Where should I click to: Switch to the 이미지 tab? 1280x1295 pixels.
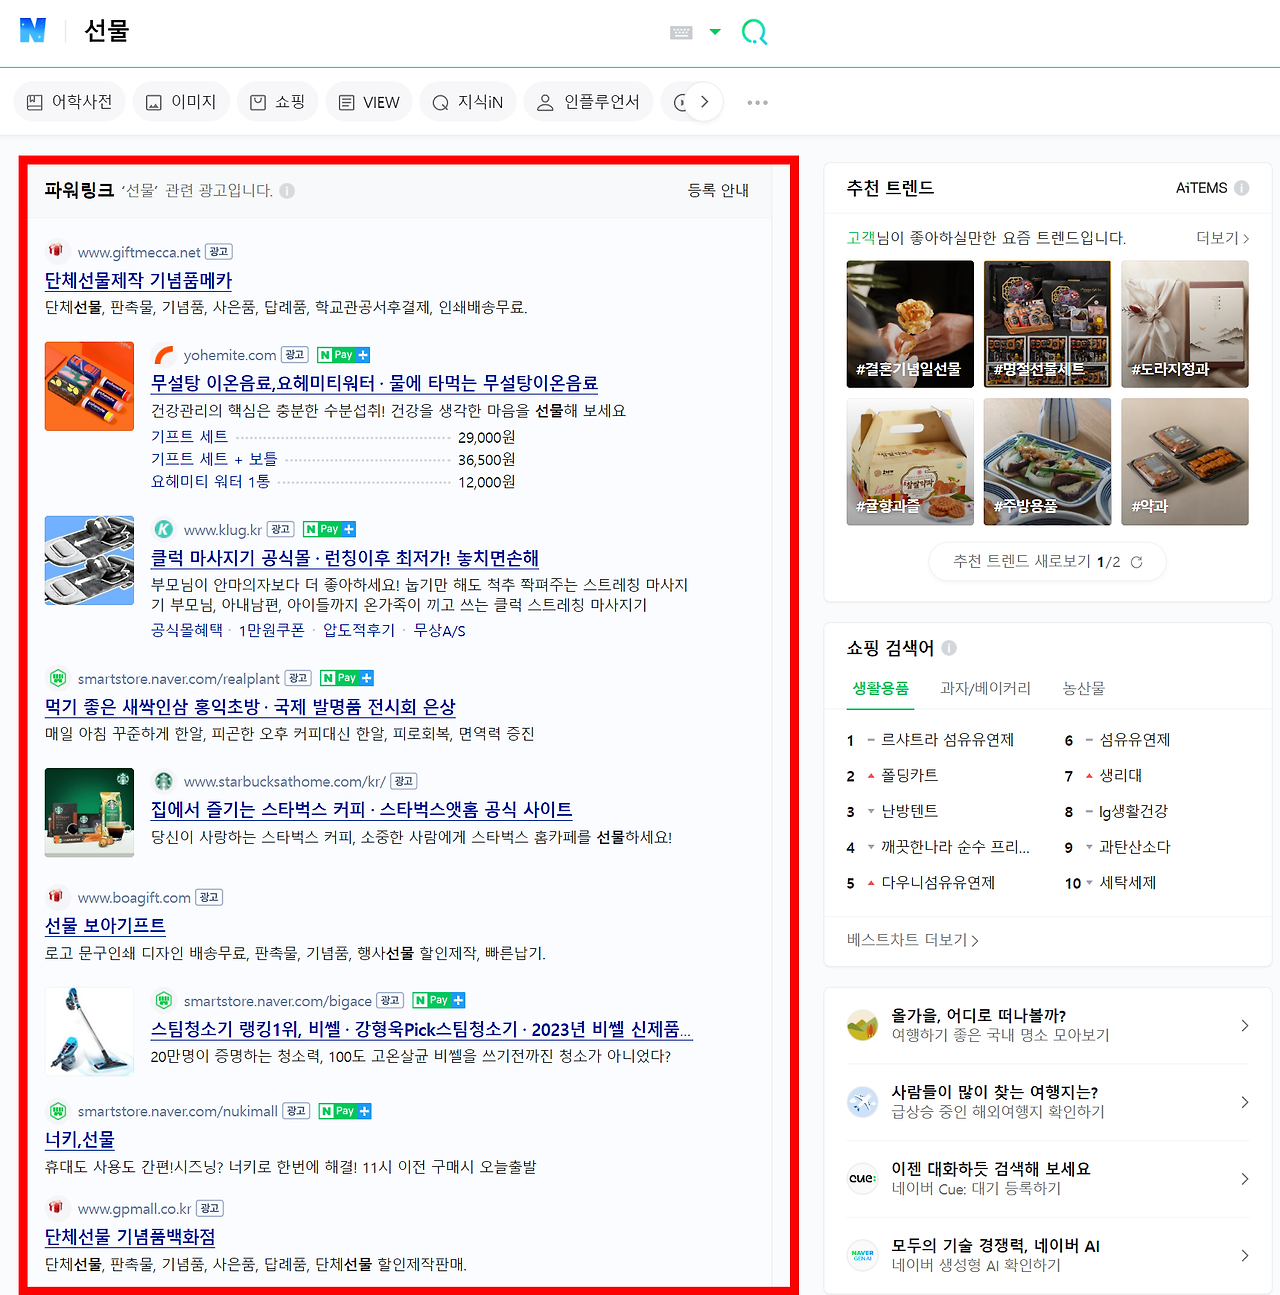181,102
